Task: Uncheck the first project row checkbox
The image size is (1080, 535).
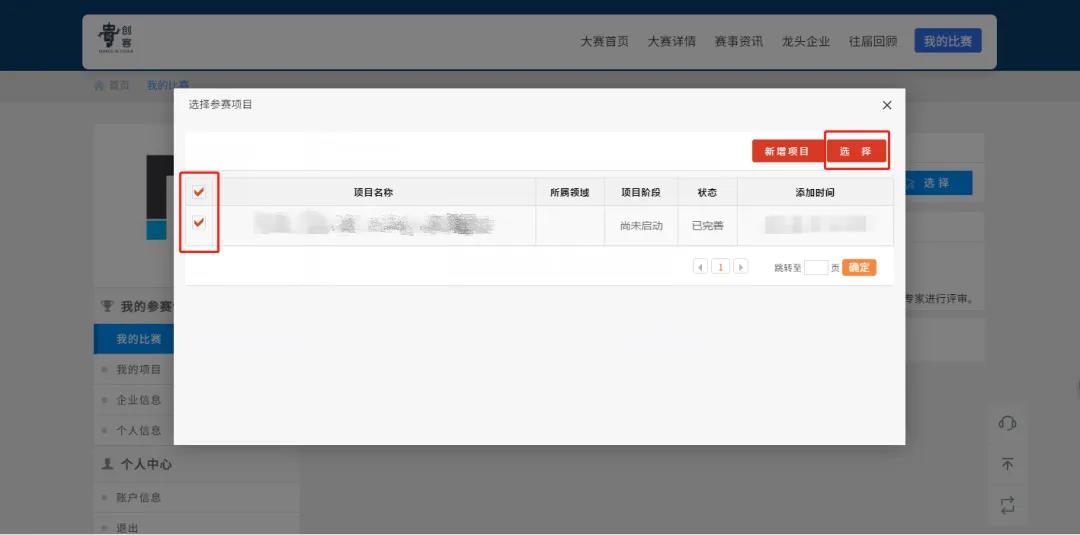Action: [x=199, y=223]
